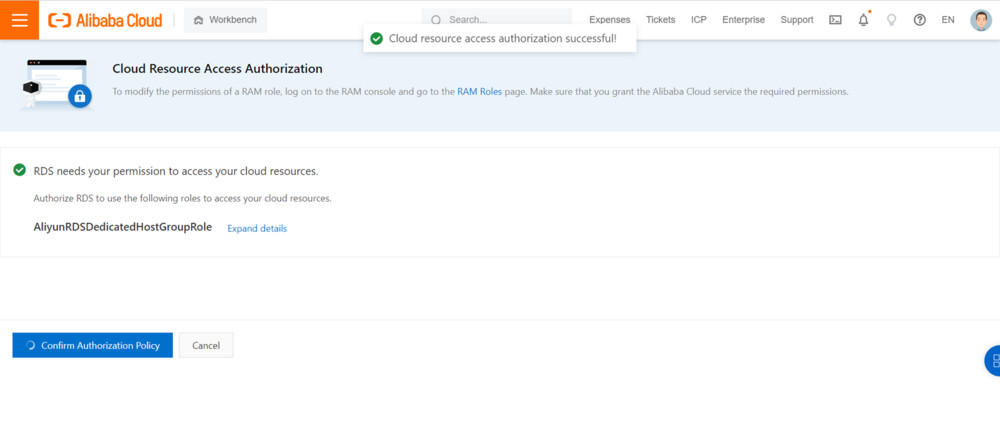Image resolution: width=1000 pixels, height=436 pixels.
Task: Open the Tickets menu
Action: 660,20
